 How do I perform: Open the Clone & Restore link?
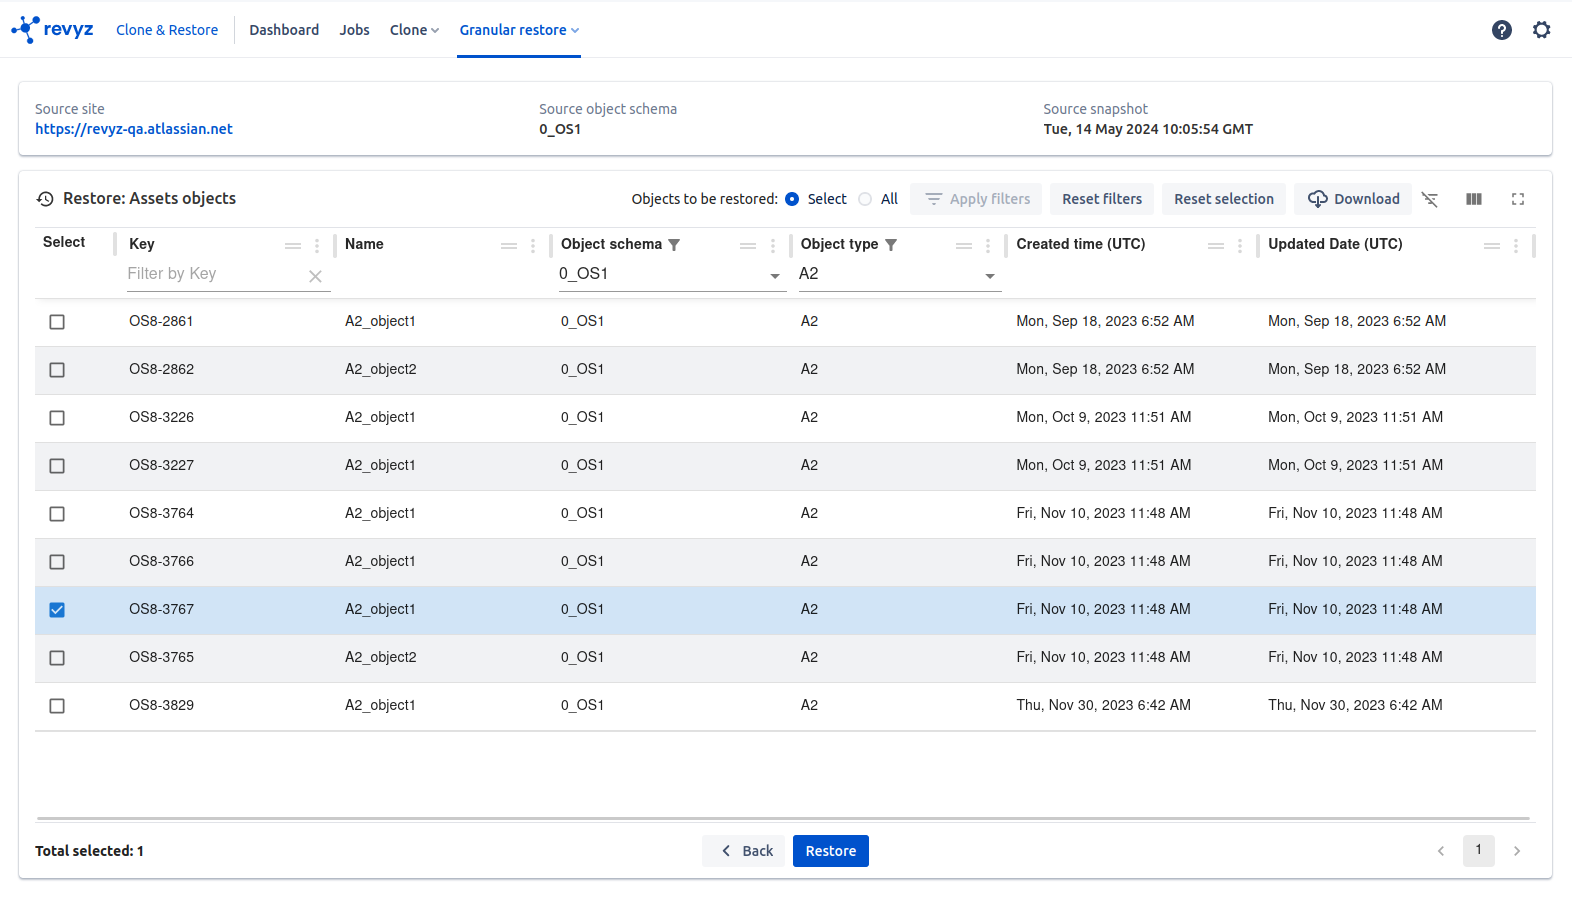167,30
